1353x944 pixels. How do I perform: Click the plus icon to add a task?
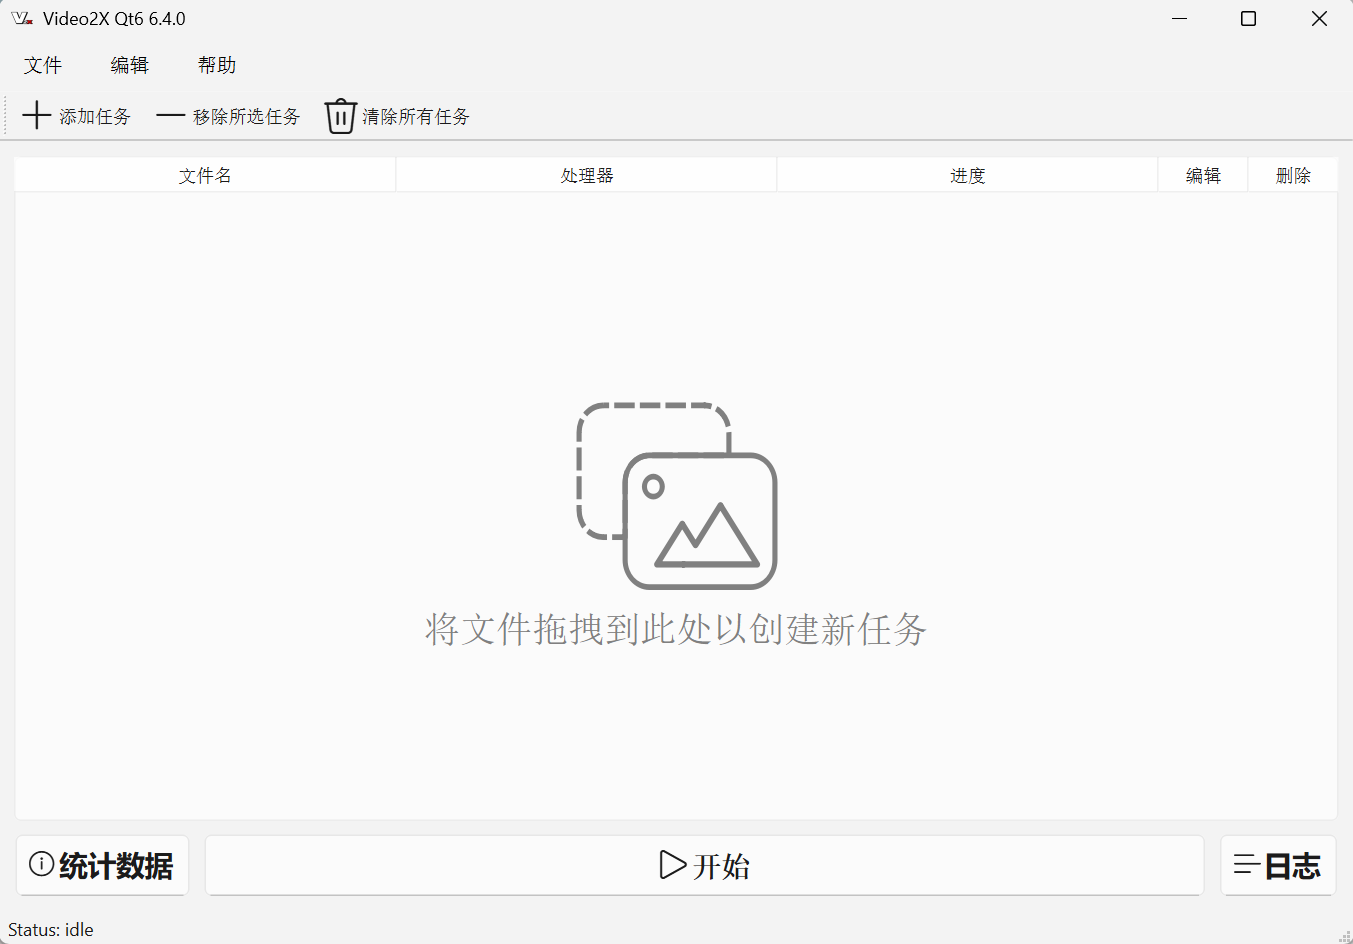point(36,115)
